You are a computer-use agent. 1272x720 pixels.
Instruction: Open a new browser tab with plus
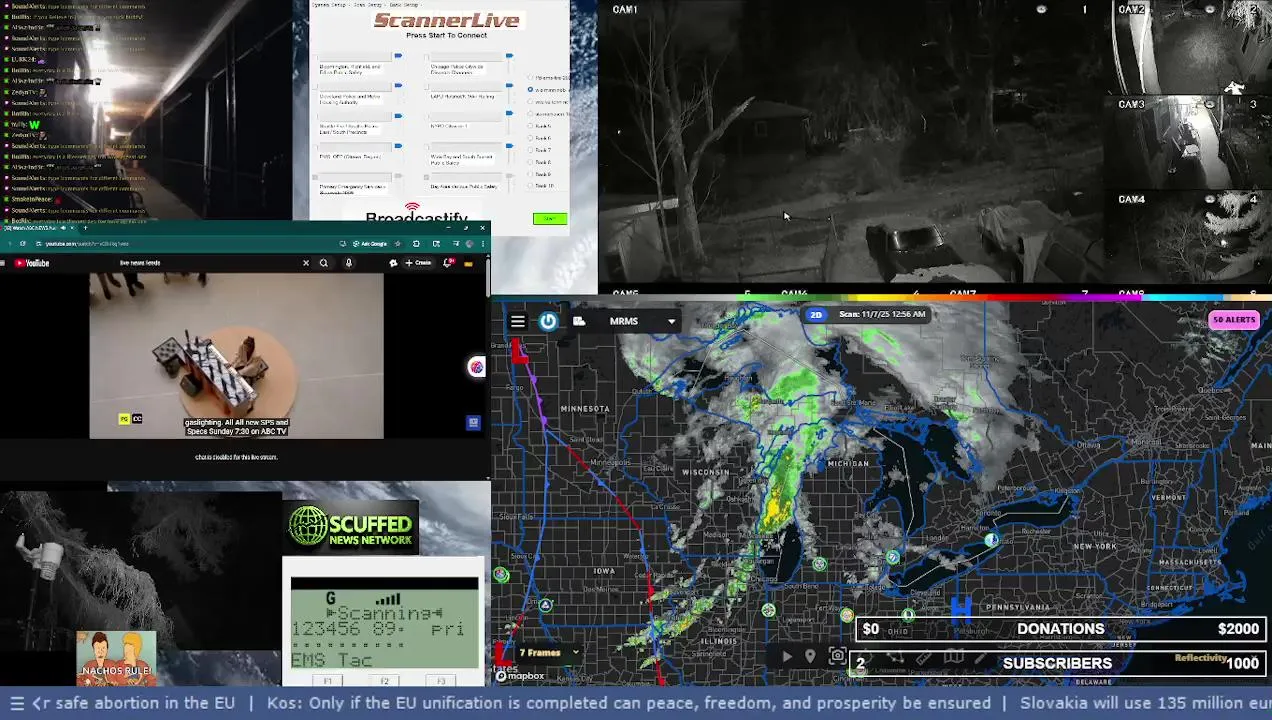(x=86, y=228)
